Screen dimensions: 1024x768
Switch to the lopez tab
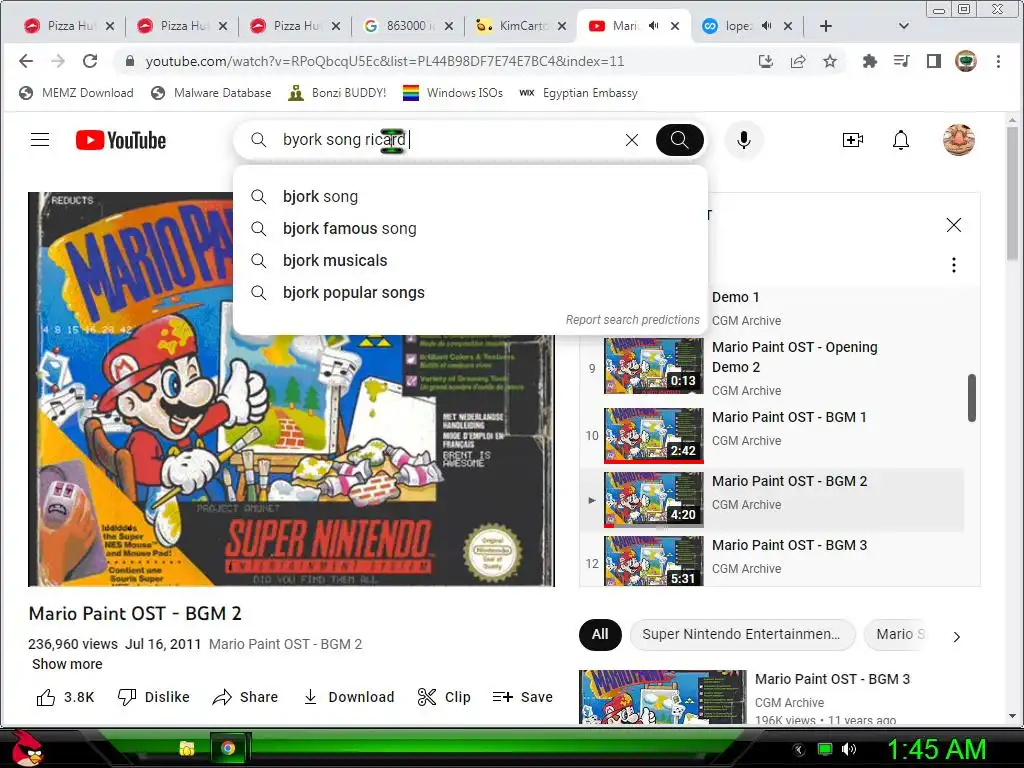[738, 26]
